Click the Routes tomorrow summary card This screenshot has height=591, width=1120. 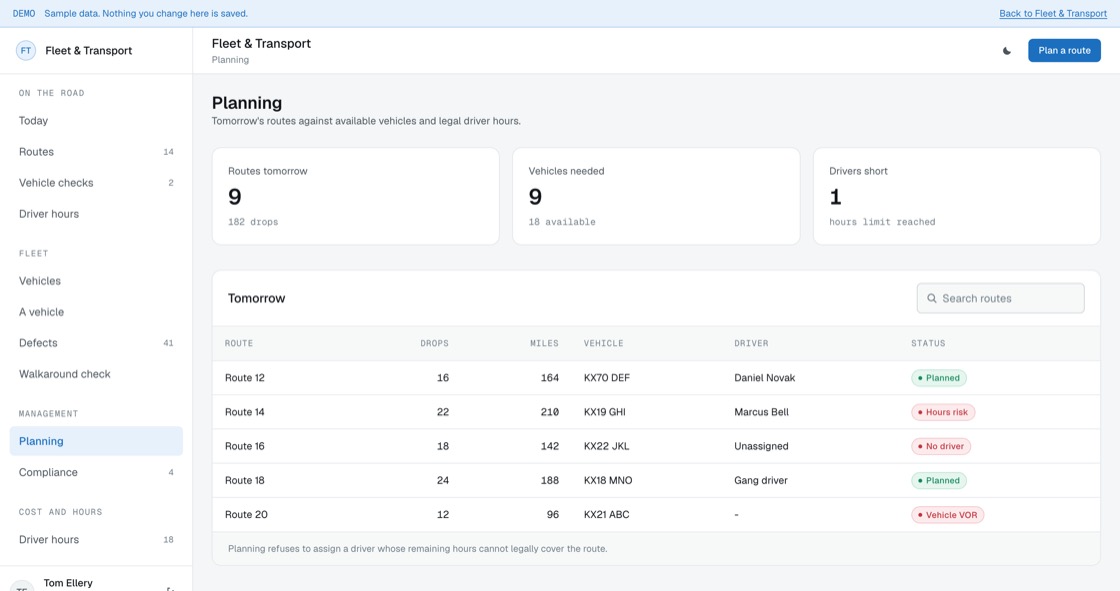[x=356, y=197]
